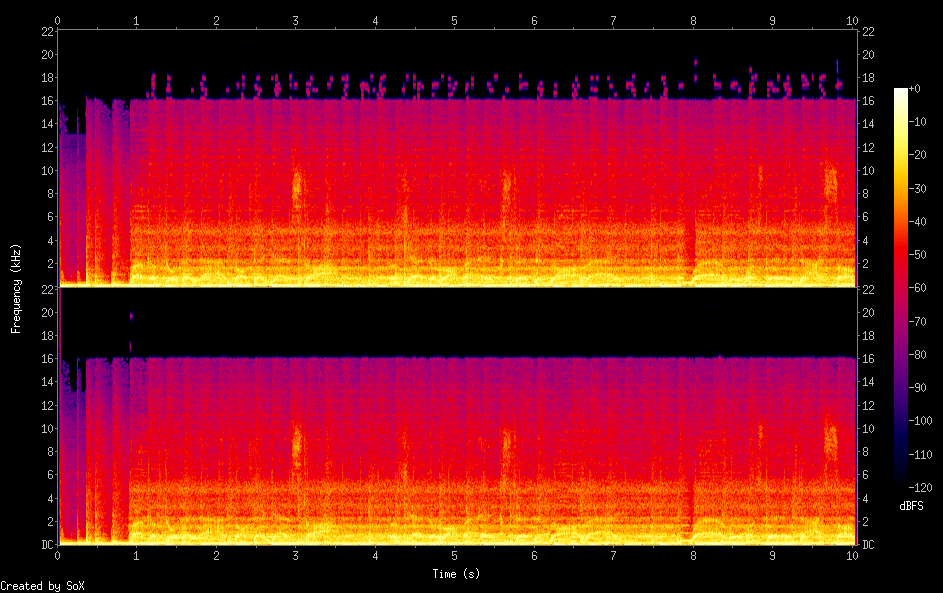Select the '-110' colour scale value
The image size is (943, 593).
click(920, 454)
